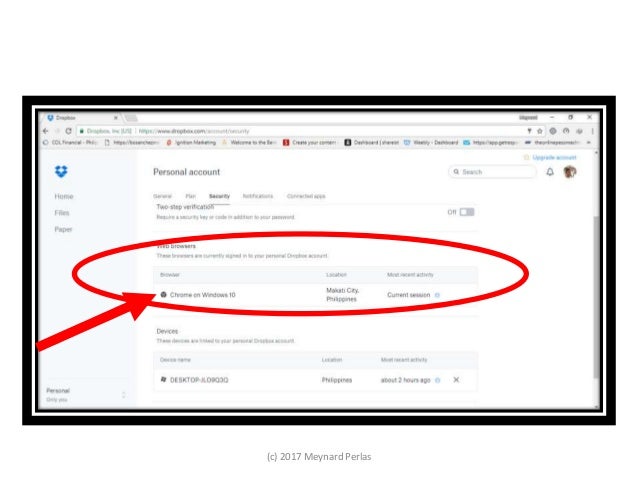Open Files in the sidebar
Viewport: 638px width, 479px height.
click(62, 213)
